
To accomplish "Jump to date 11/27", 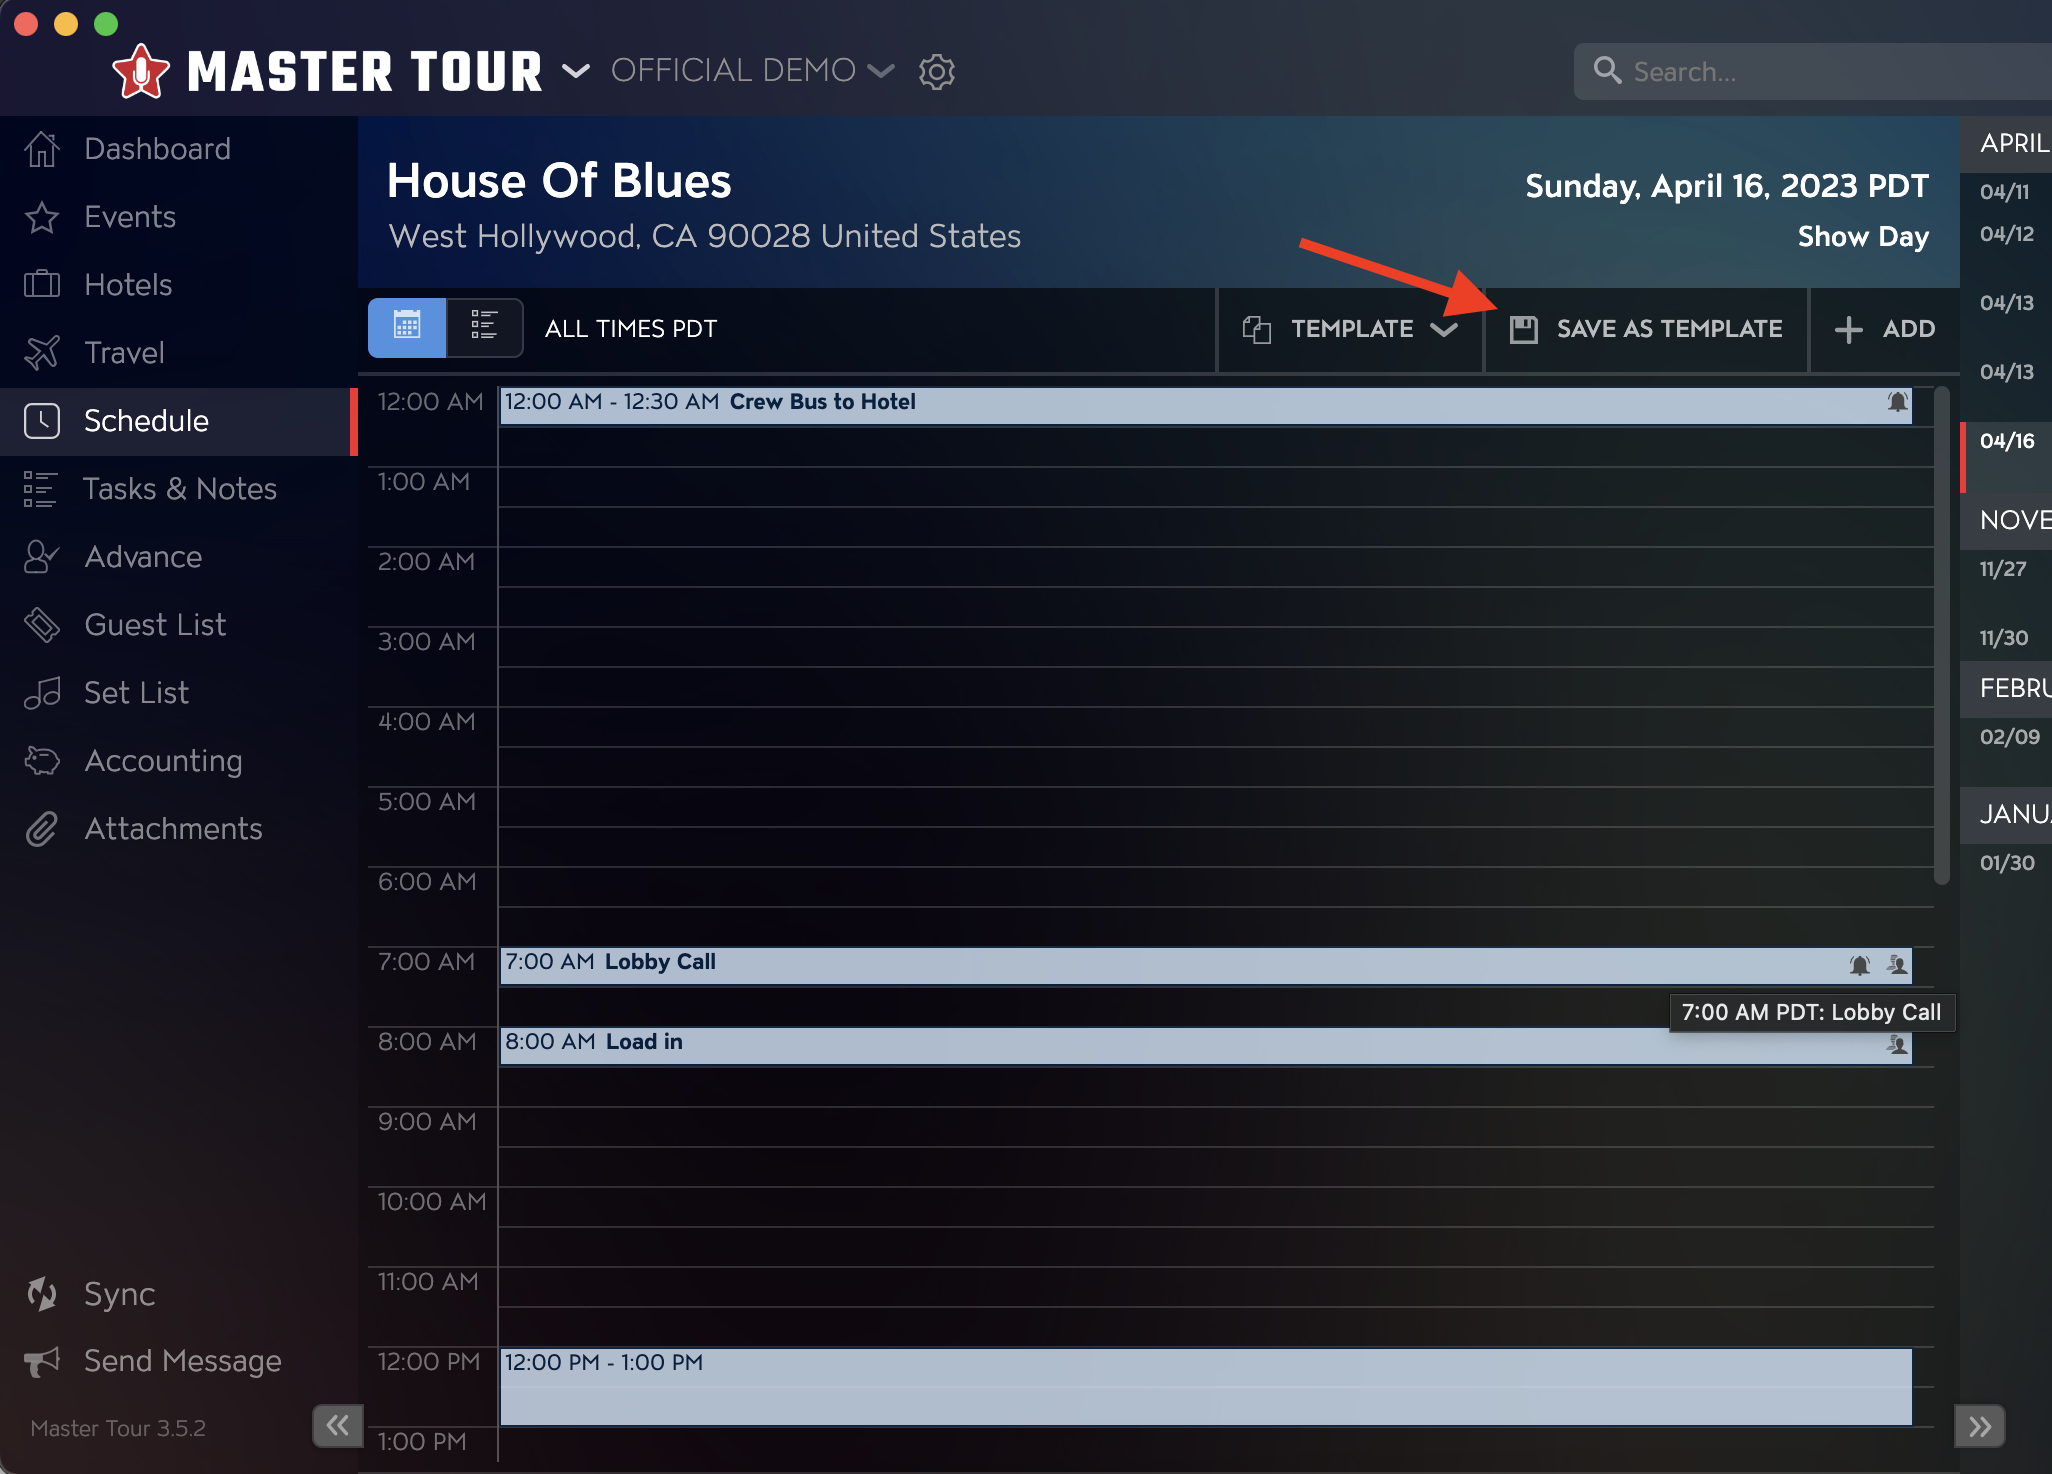I will [x=2004, y=569].
